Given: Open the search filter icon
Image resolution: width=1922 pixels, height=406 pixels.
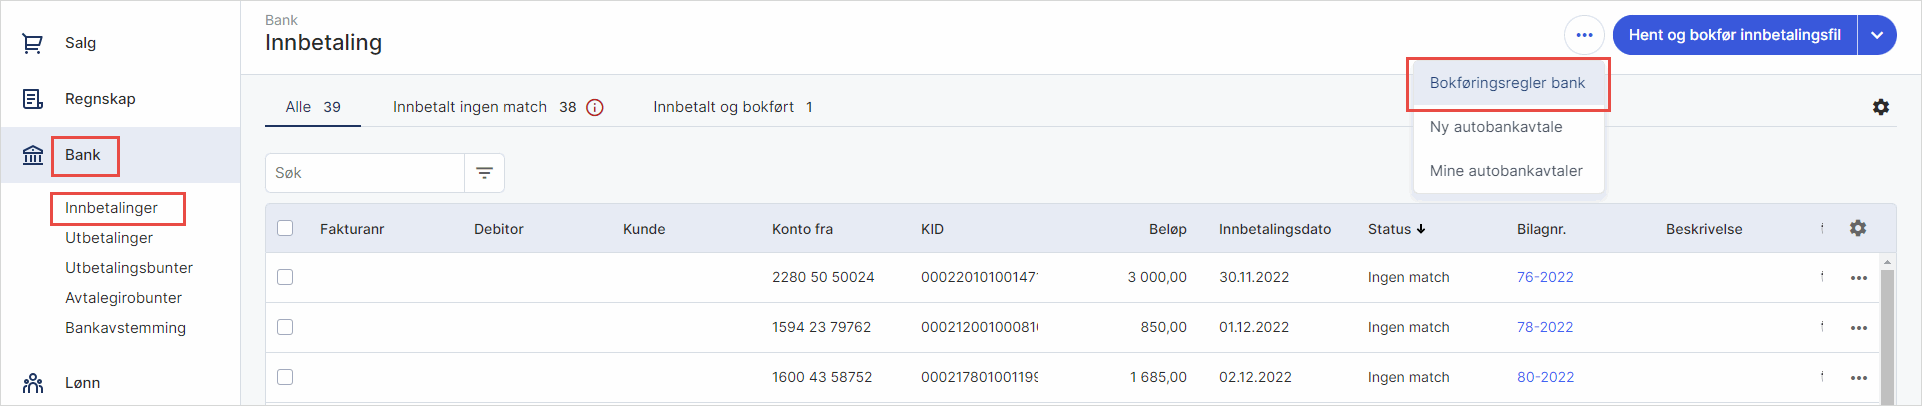Looking at the screenshot, I should pyautogui.click(x=484, y=173).
